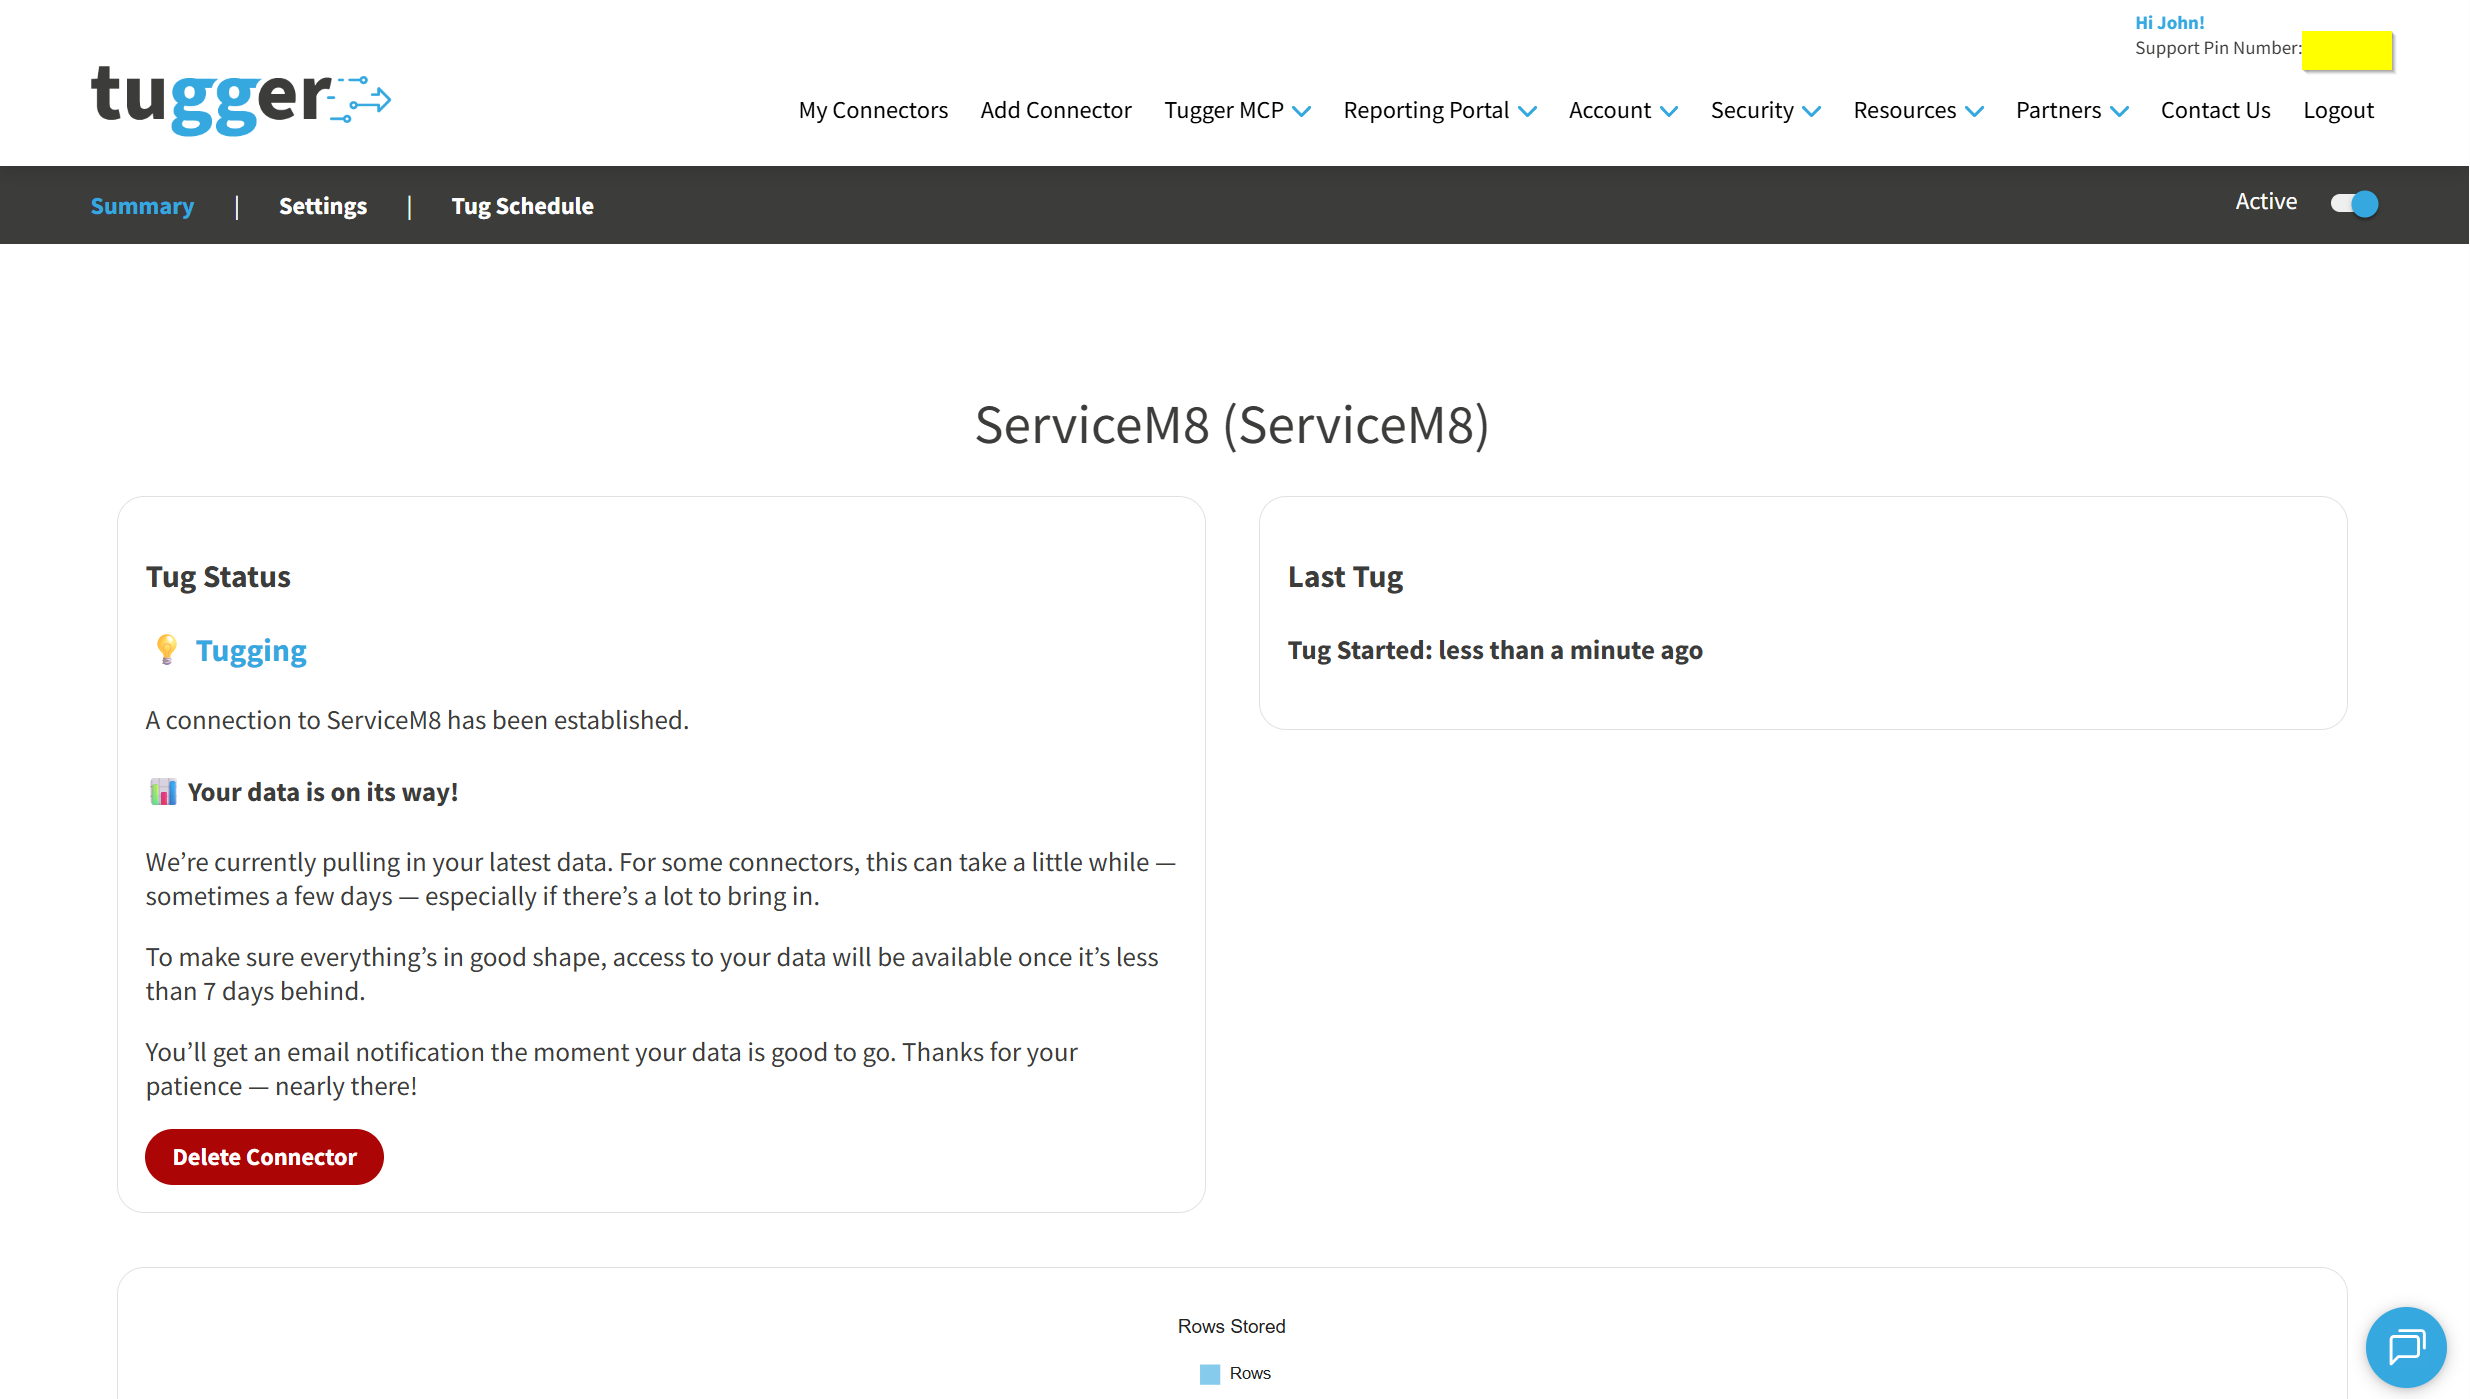Open the chat widget icon
The width and height of the screenshot is (2470, 1399).
click(2406, 1347)
